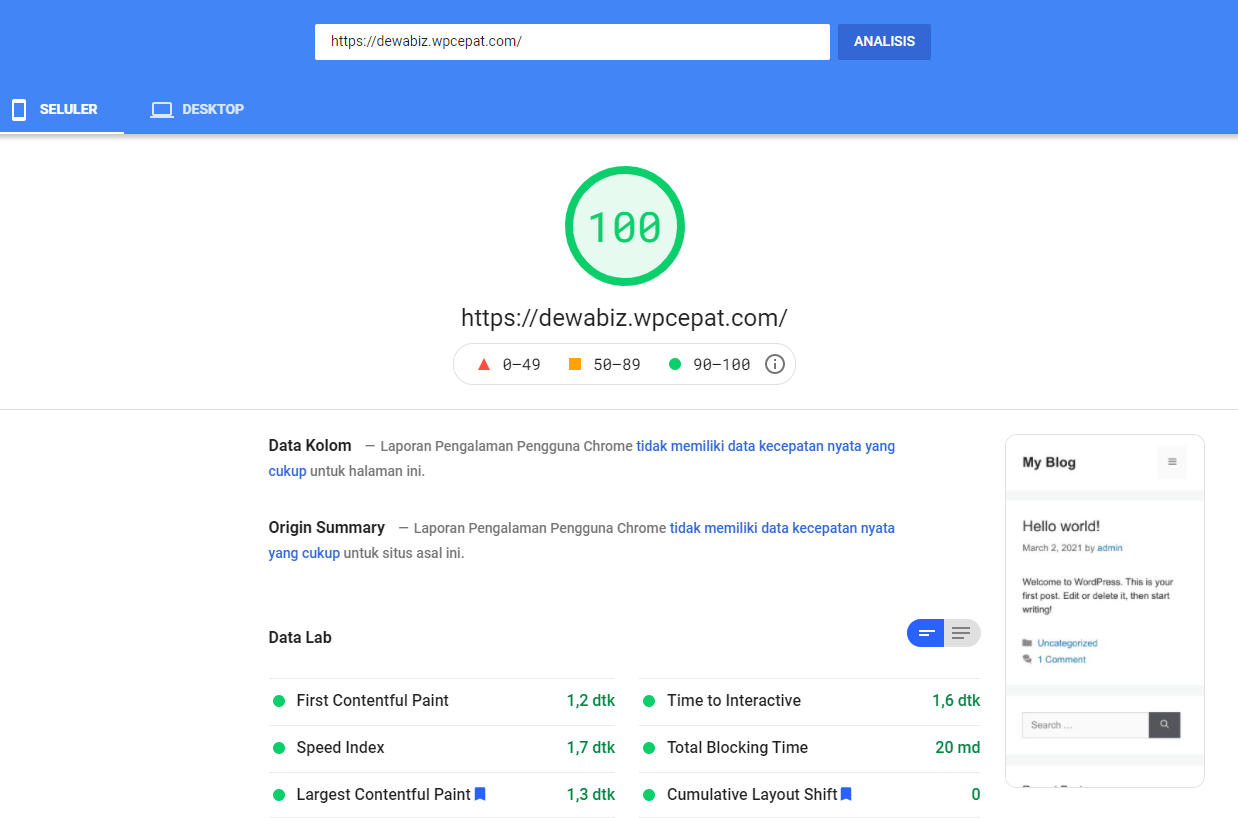The height and width of the screenshot is (818, 1238).
Task: Open the Desktop tab
Action: click(x=197, y=109)
